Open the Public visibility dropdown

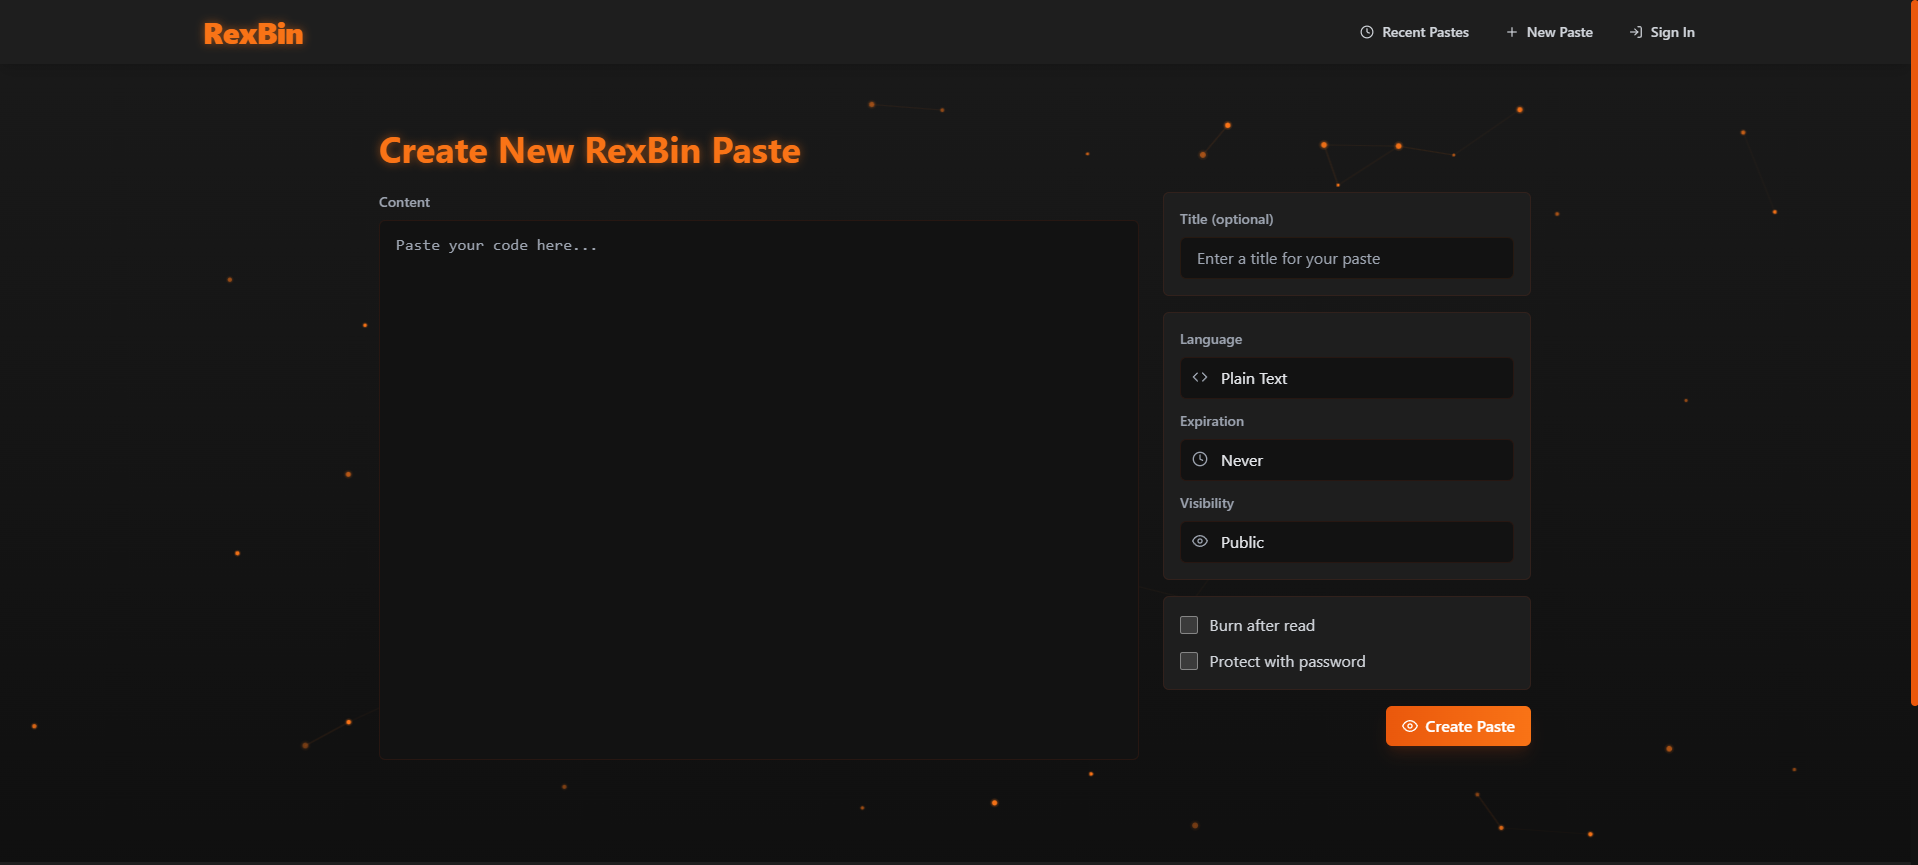click(x=1346, y=542)
